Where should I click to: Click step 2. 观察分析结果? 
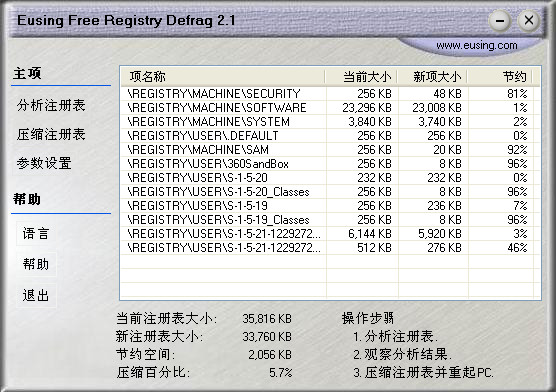(x=402, y=354)
